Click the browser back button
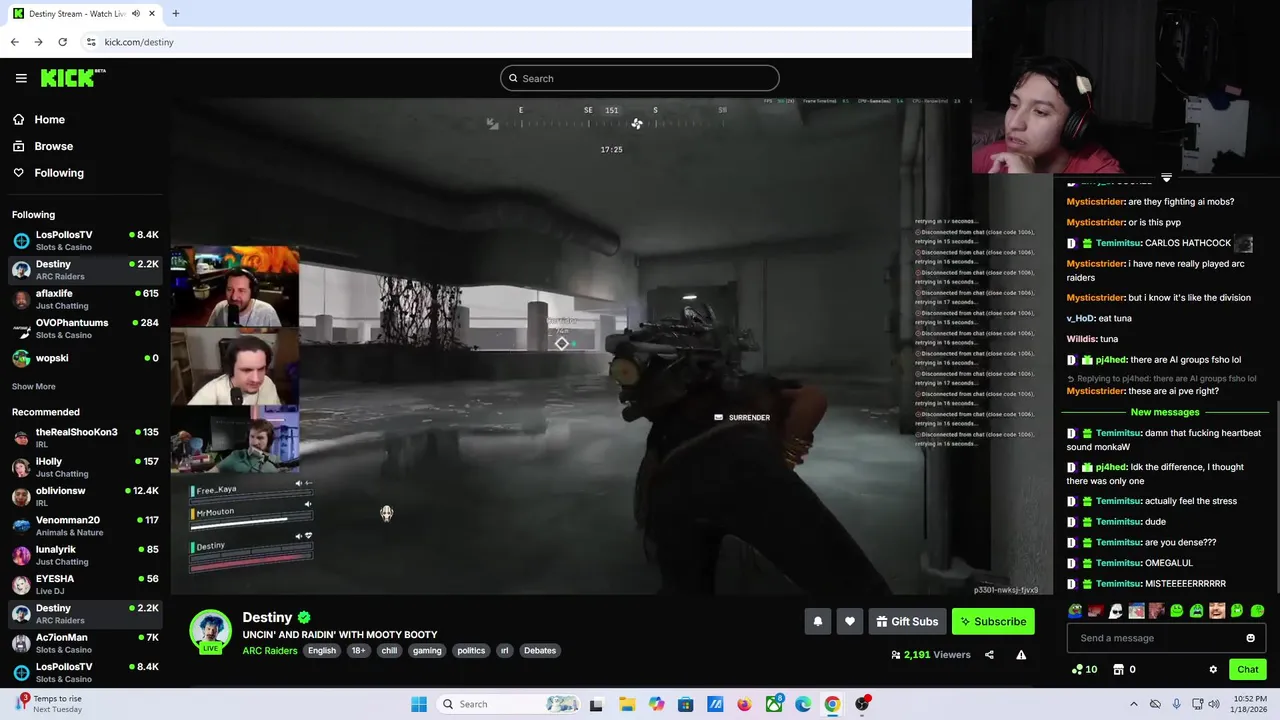The image size is (1280, 720). [14, 42]
